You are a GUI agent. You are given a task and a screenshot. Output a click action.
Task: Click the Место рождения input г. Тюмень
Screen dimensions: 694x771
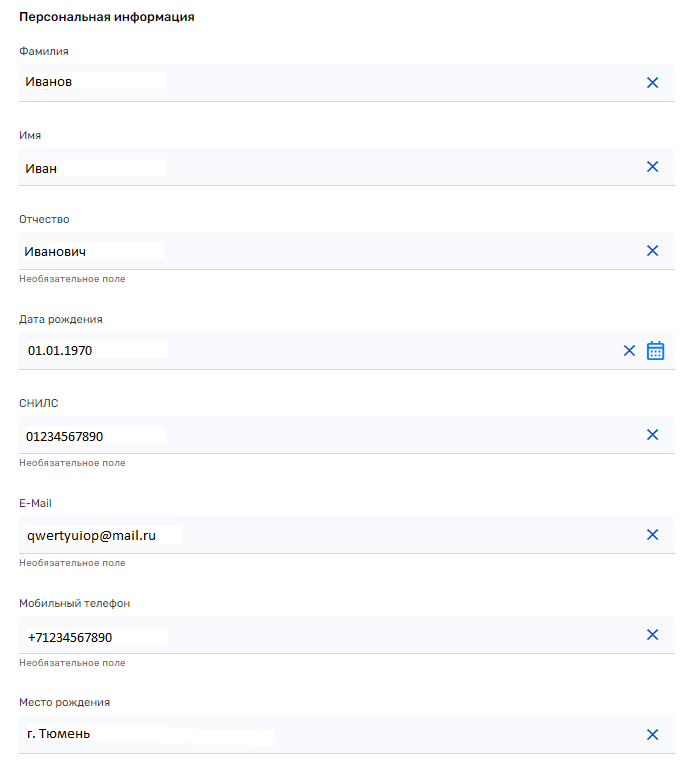coord(300,734)
